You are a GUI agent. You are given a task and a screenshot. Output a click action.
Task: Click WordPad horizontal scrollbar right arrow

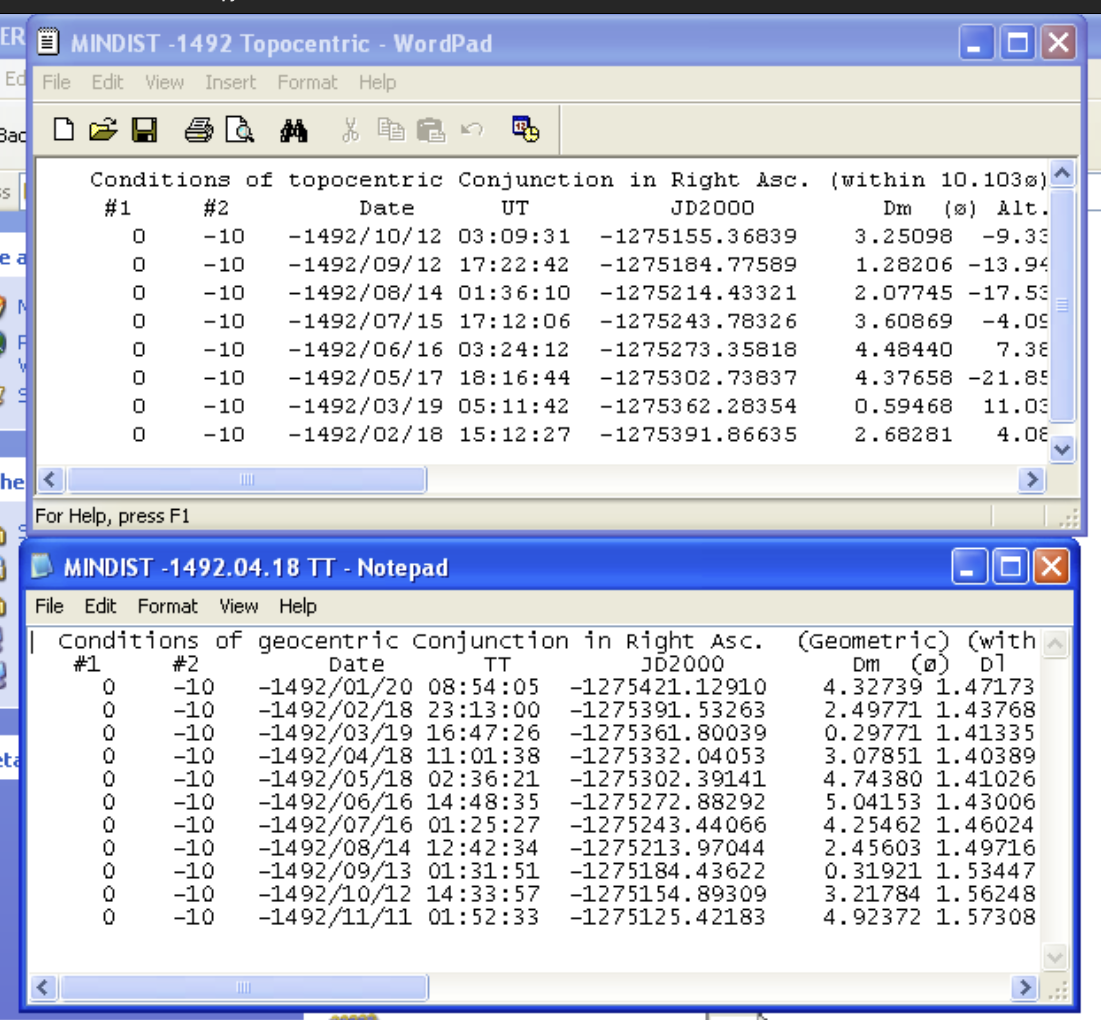[1031, 479]
